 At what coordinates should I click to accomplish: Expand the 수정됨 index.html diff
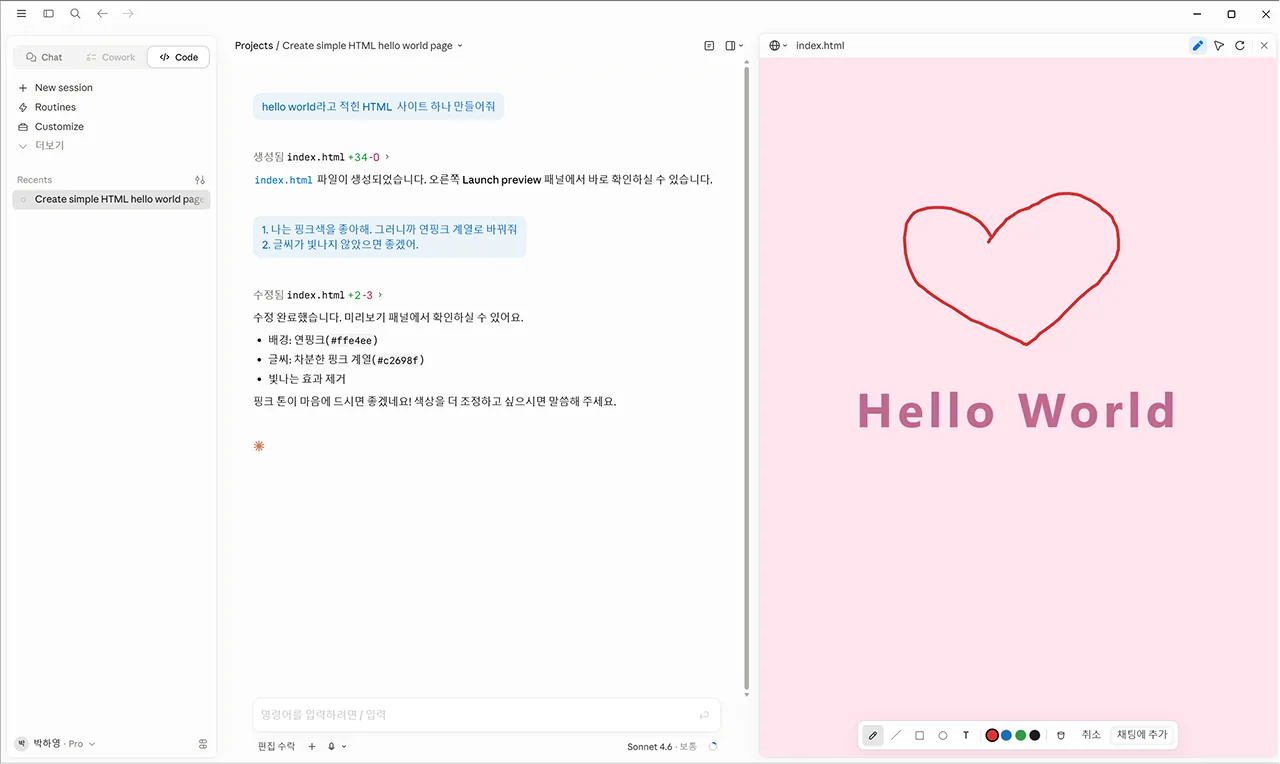[x=317, y=295]
